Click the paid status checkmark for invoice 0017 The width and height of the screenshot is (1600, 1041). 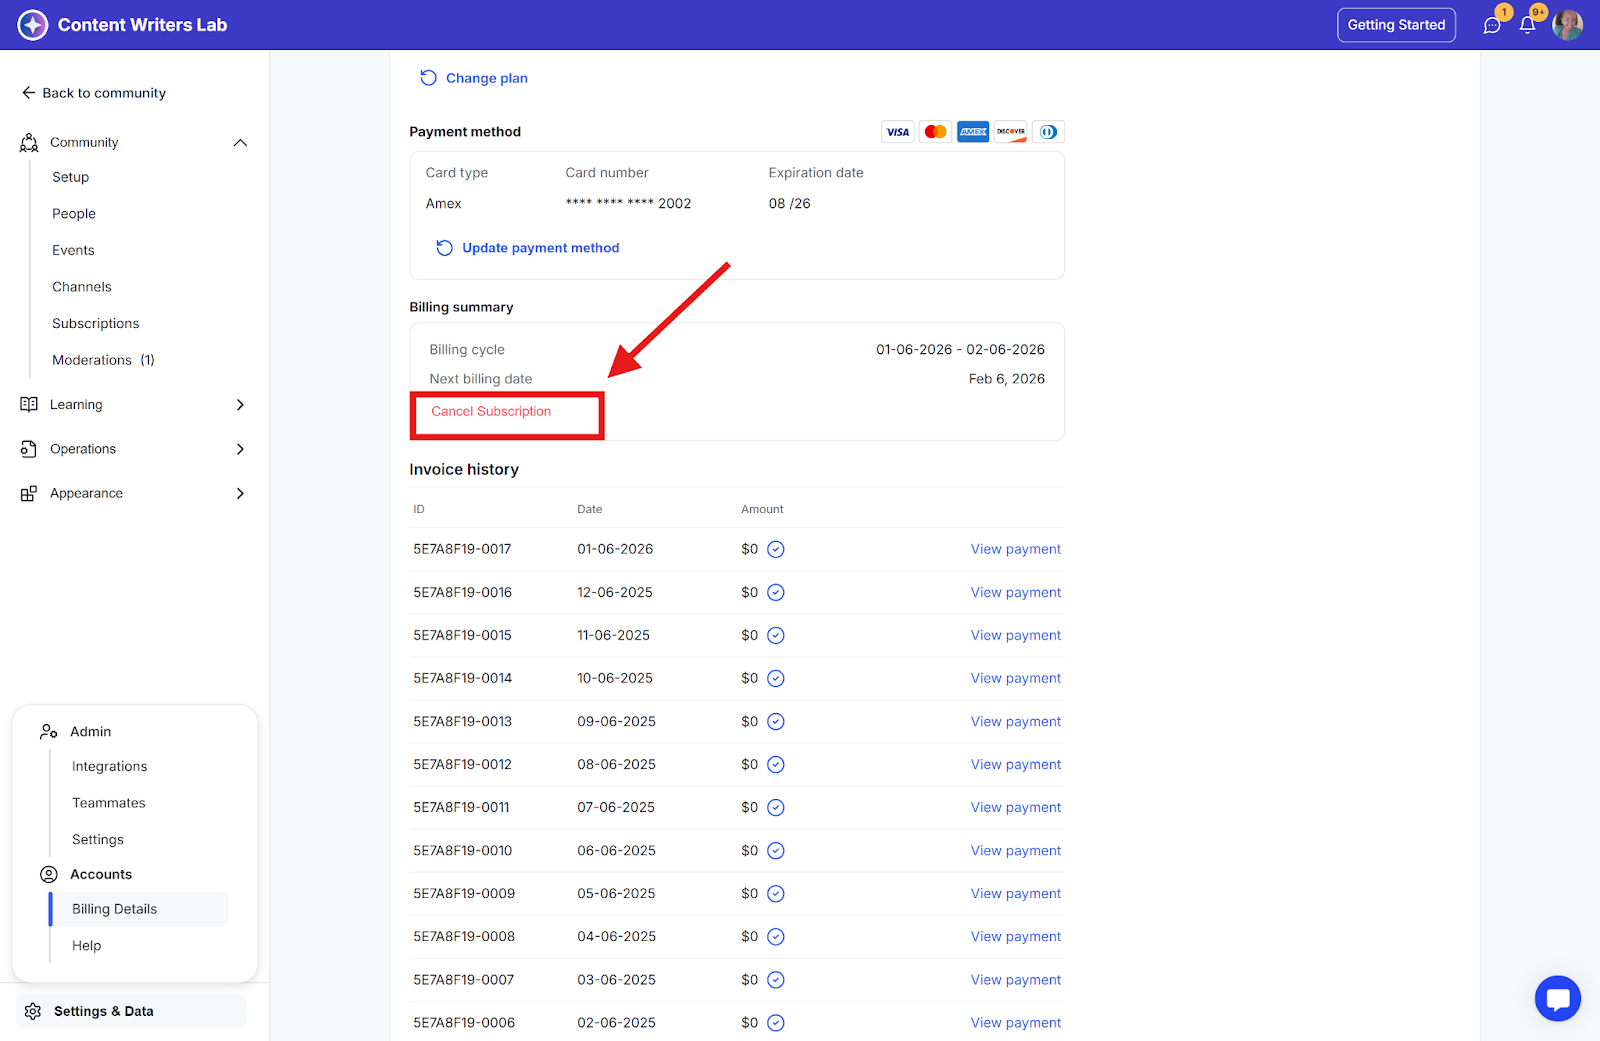[776, 549]
